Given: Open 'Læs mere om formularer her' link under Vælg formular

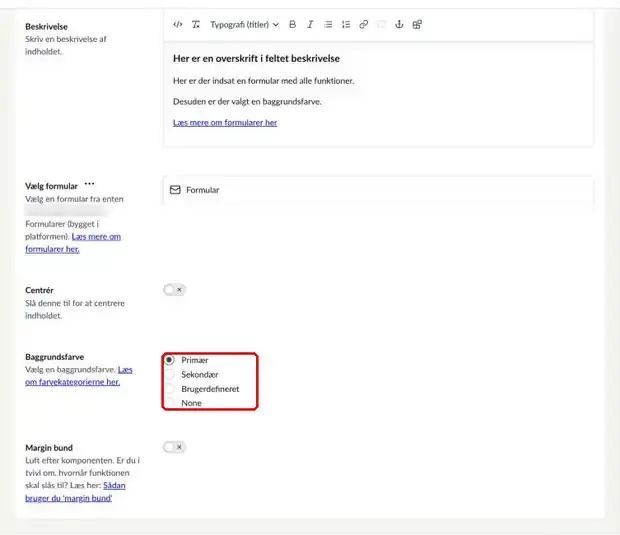Looking at the screenshot, I should coord(73,243).
